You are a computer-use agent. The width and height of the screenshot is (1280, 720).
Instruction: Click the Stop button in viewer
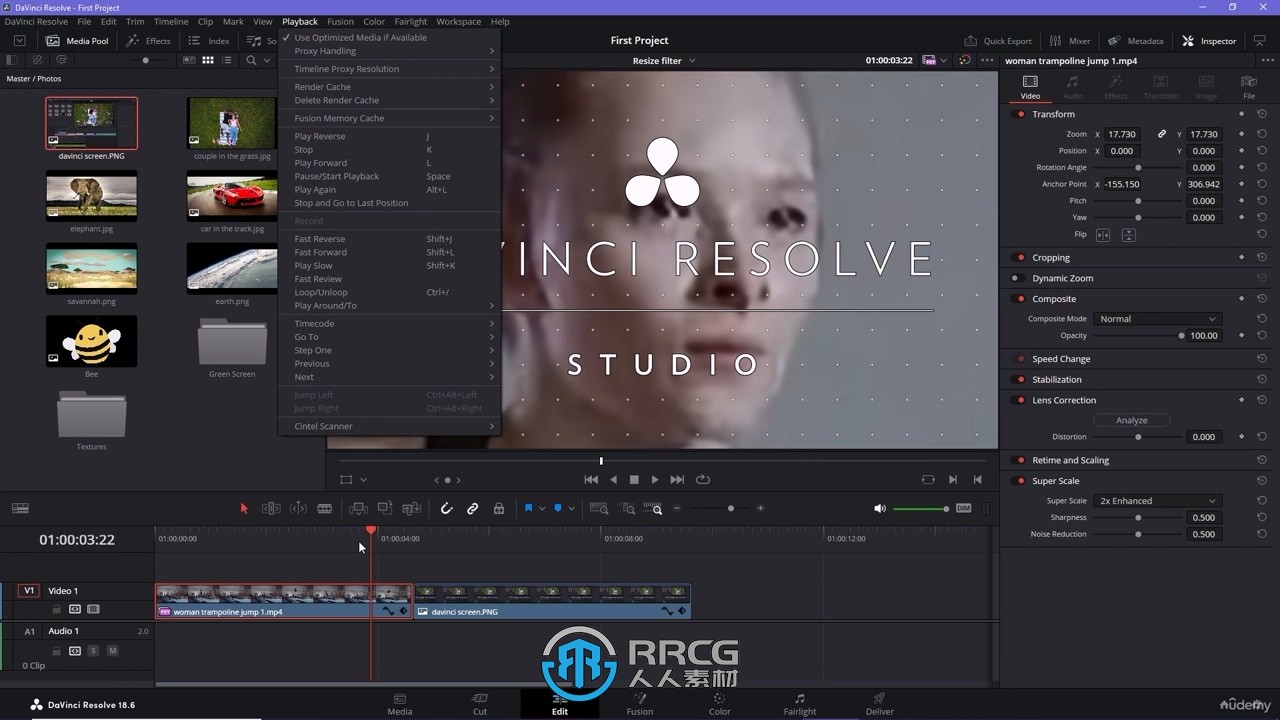tap(634, 480)
